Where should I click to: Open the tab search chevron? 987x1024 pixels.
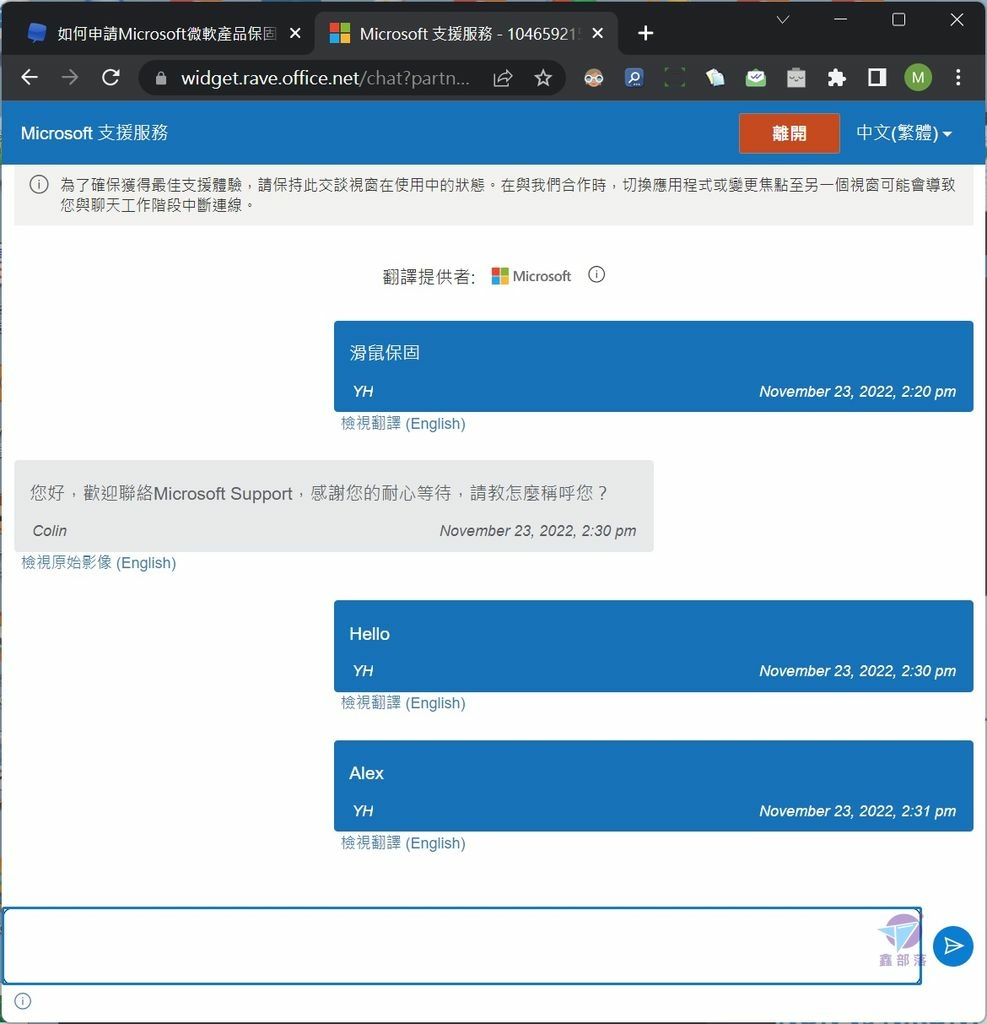point(783,20)
